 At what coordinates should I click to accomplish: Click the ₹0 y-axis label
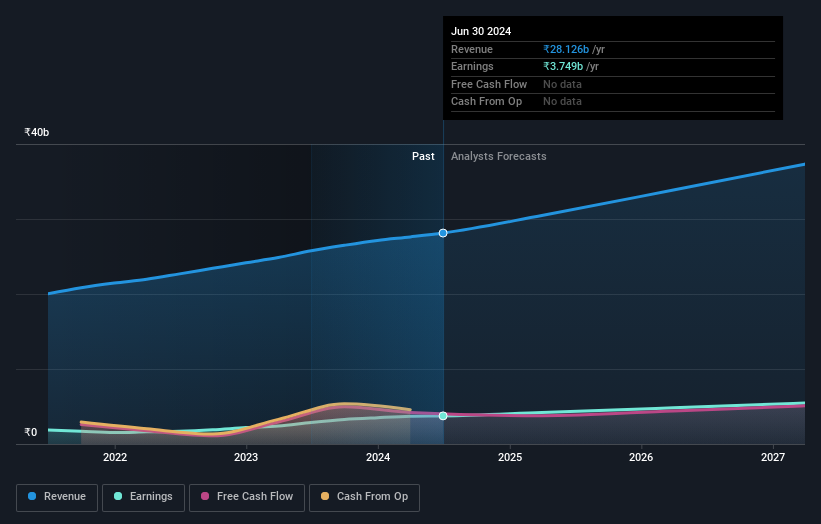(31, 432)
